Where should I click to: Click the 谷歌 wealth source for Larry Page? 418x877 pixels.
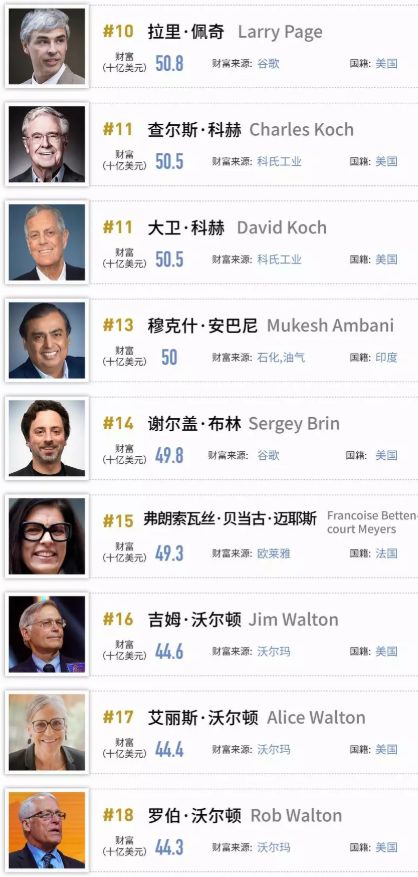pos(268,64)
